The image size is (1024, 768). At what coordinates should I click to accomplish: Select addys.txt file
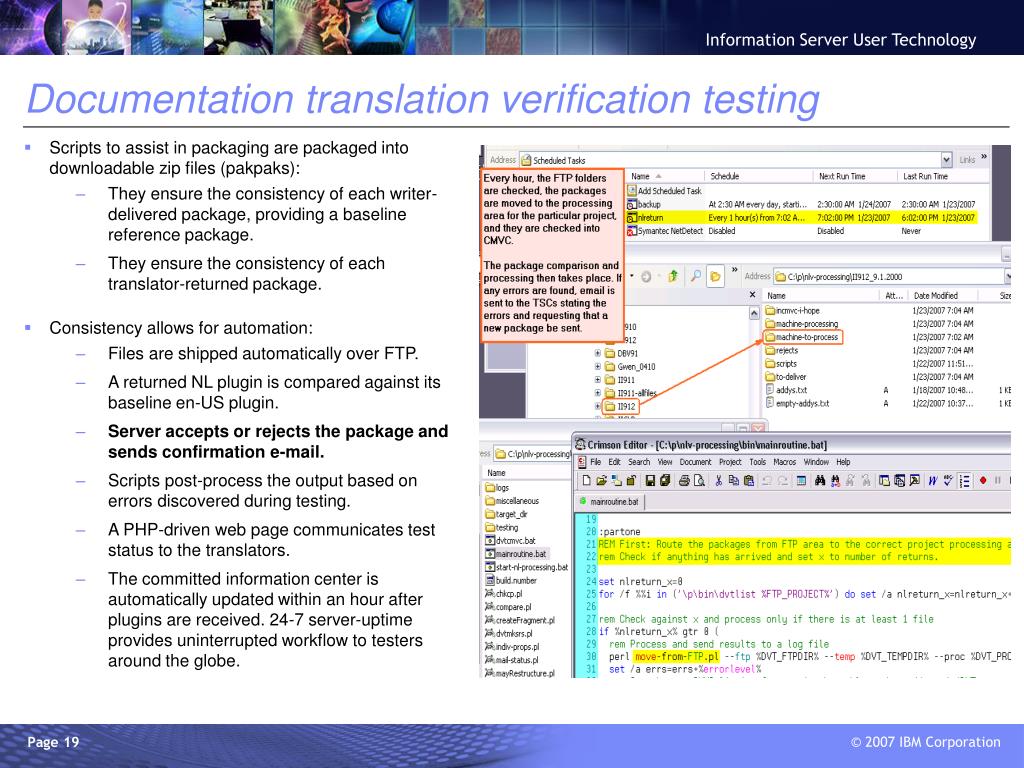(786, 390)
